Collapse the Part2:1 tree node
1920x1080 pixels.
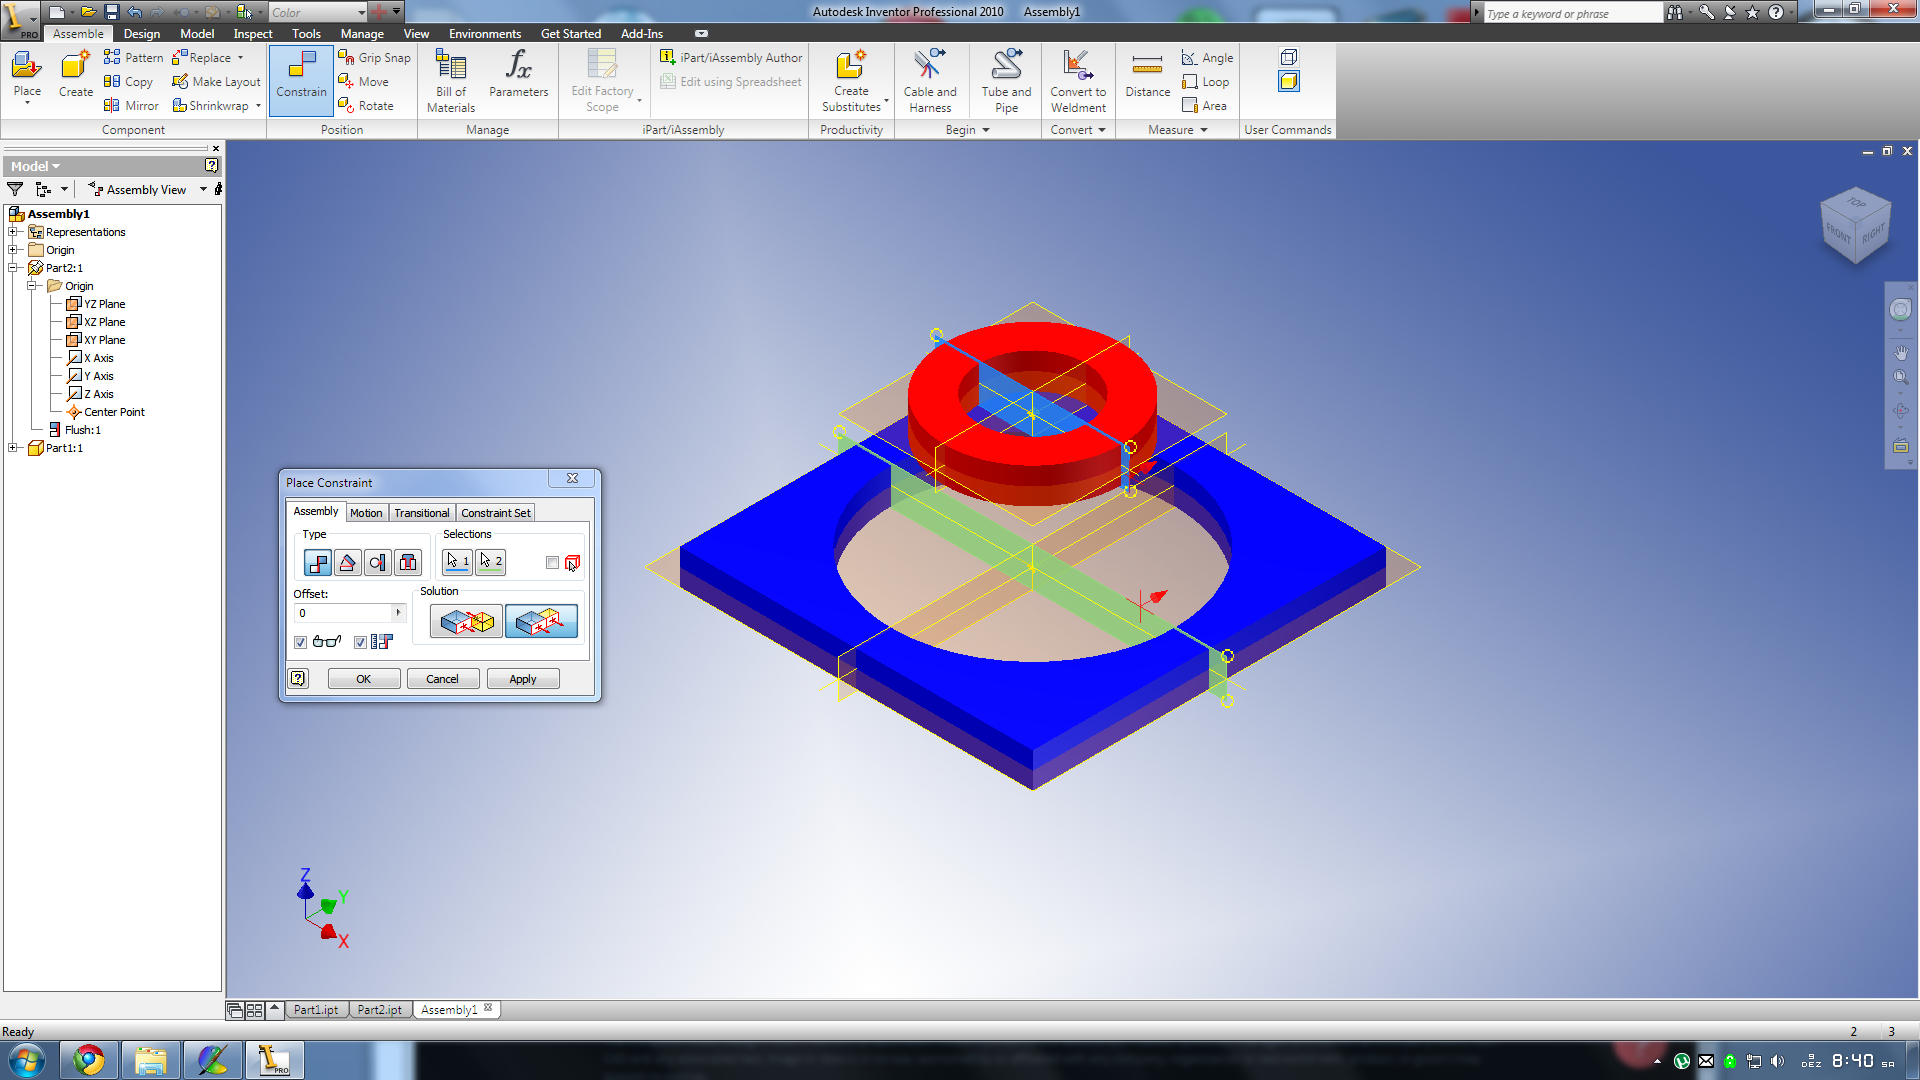13,268
